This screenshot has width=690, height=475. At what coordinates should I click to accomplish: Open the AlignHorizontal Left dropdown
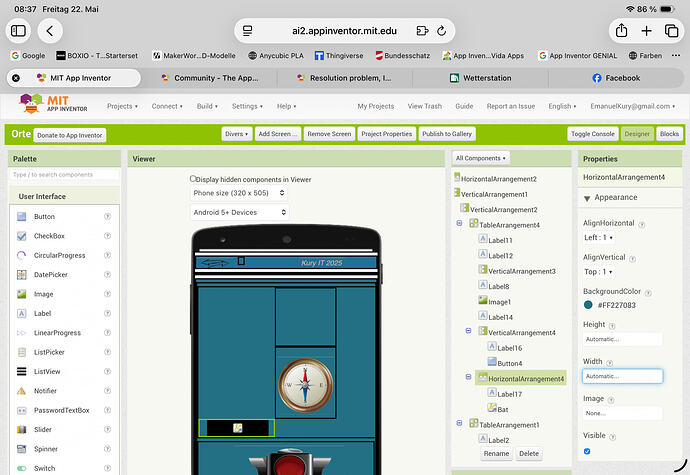coord(598,238)
